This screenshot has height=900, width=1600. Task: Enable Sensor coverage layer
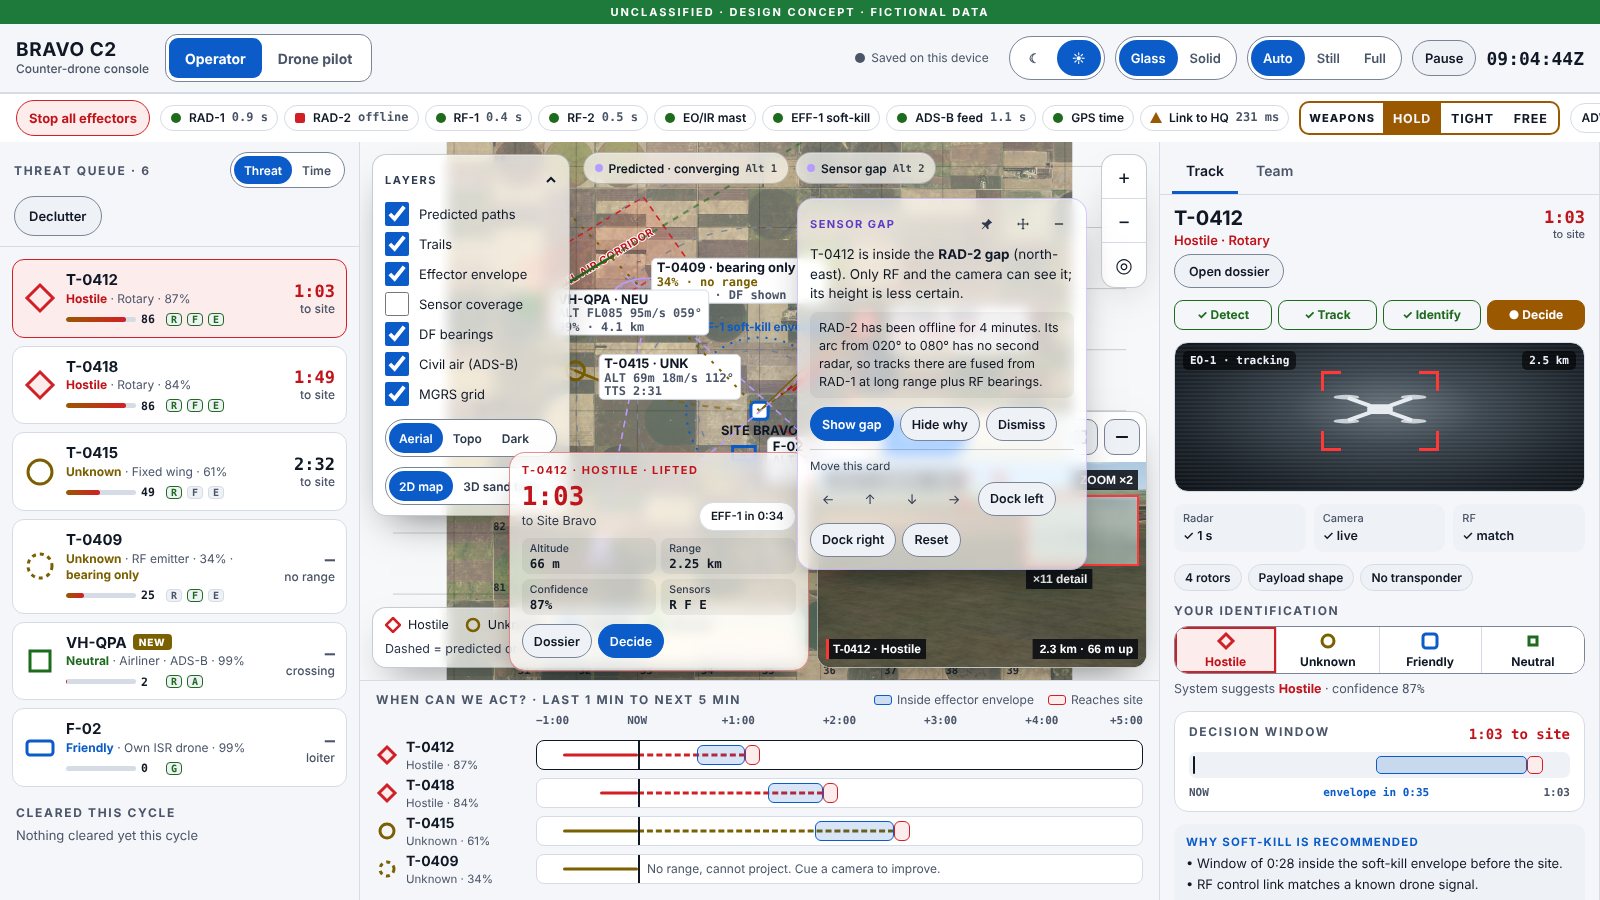397,304
